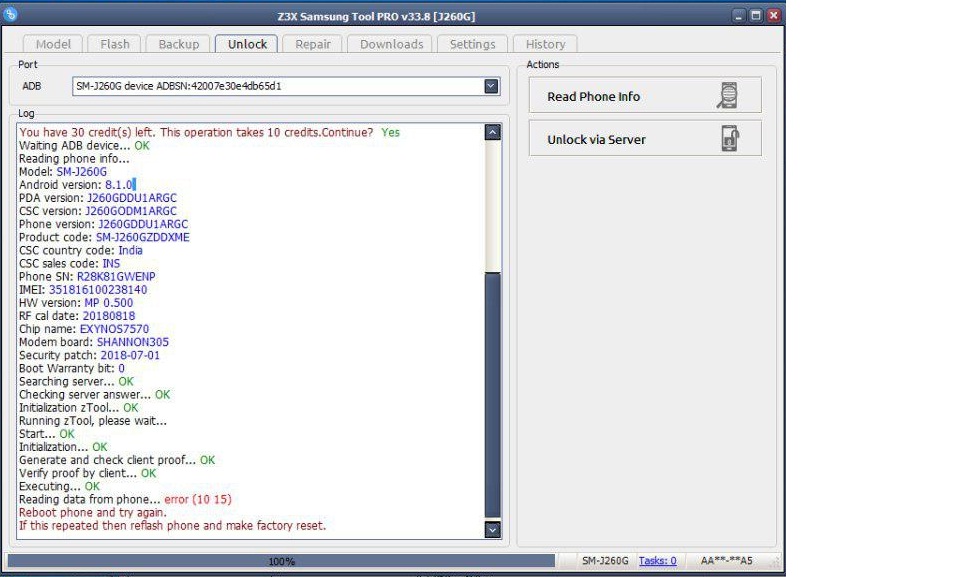Click the Z3X app icon in title bar

tap(10, 14)
